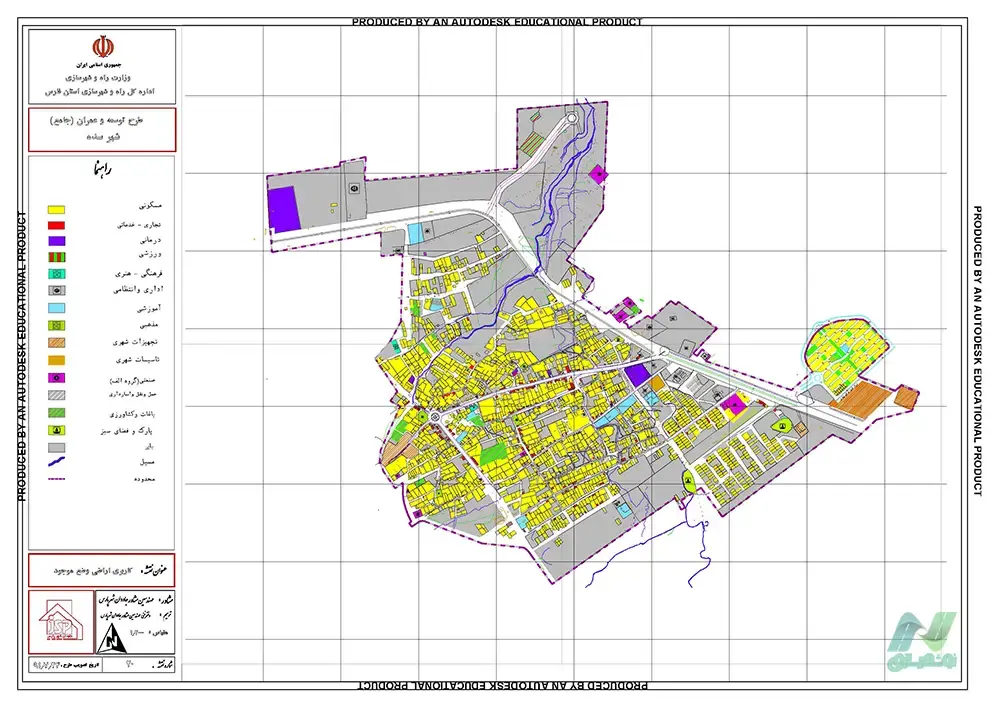Click the teal cultural-artistic legend symbol

pyautogui.click(x=57, y=273)
